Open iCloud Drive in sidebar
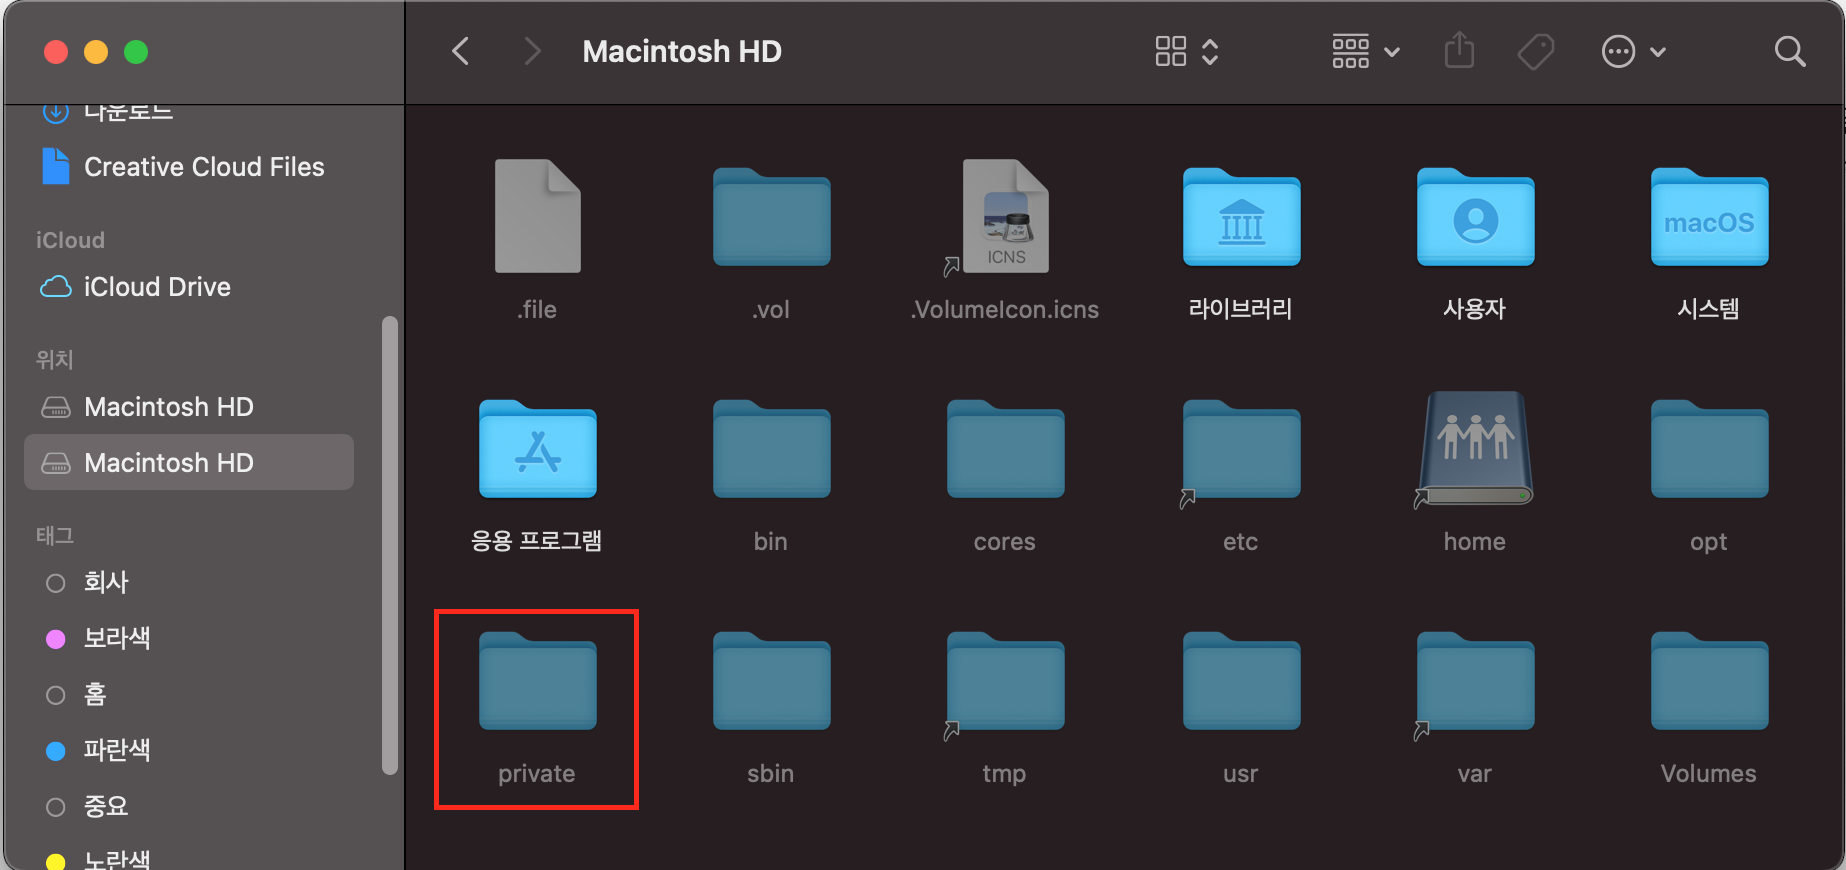Viewport: 1846px width, 870px height. (x=189, y=287)
